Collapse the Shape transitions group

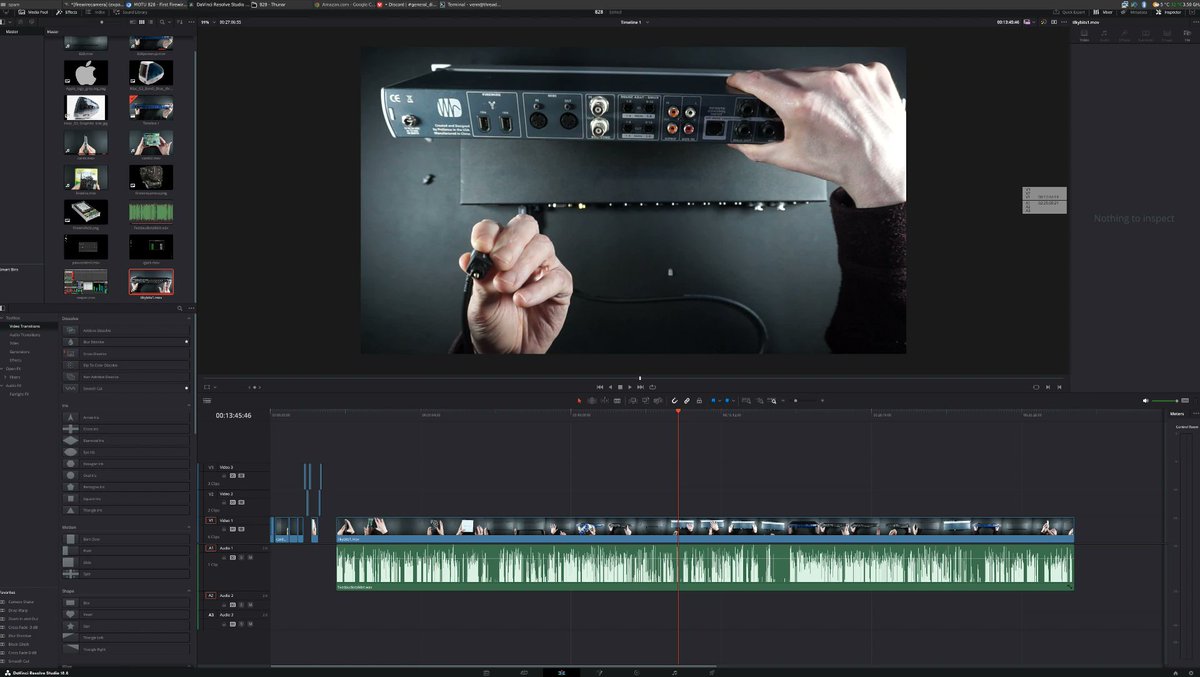coord(190,591)
